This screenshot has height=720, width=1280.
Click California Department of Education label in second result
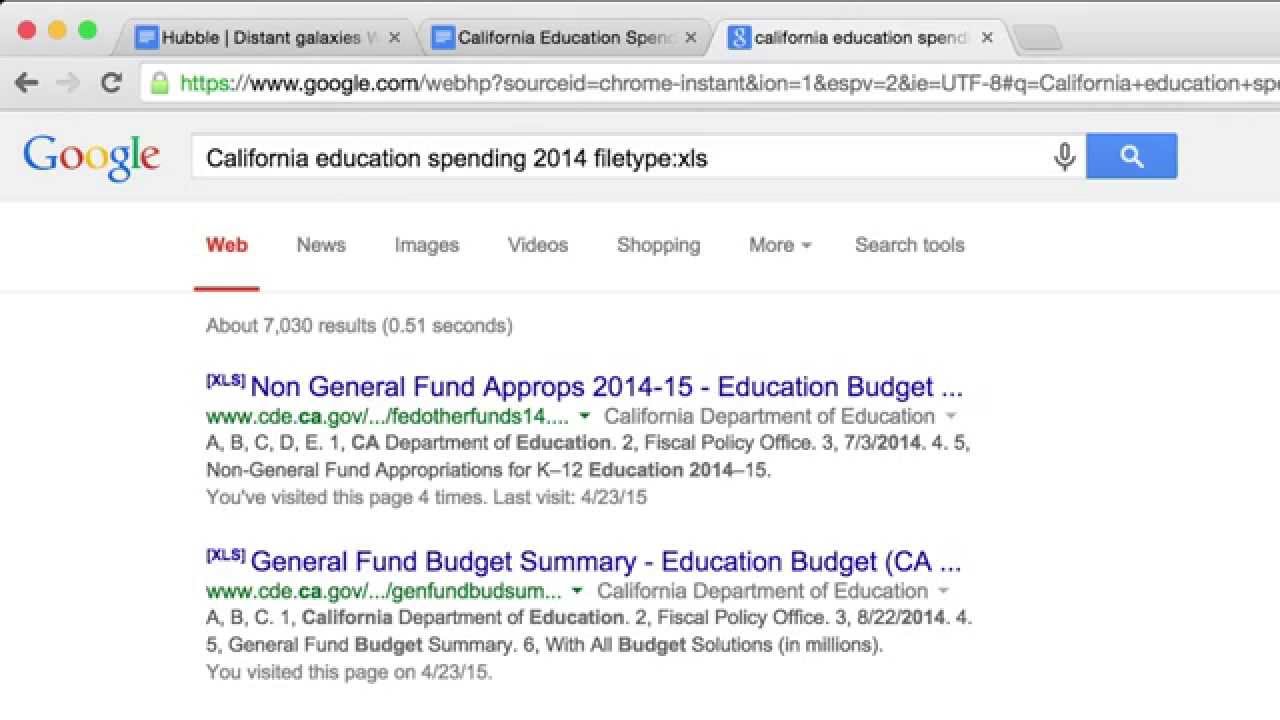click(x=763, y=590)
